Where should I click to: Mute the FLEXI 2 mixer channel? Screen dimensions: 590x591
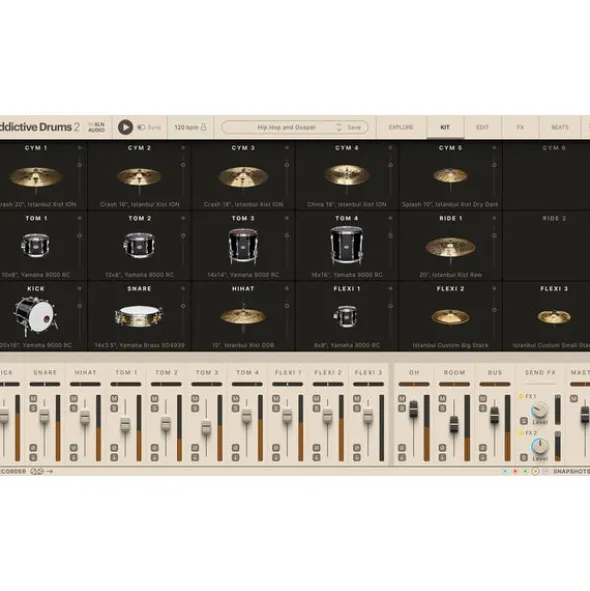click(316, 398)
